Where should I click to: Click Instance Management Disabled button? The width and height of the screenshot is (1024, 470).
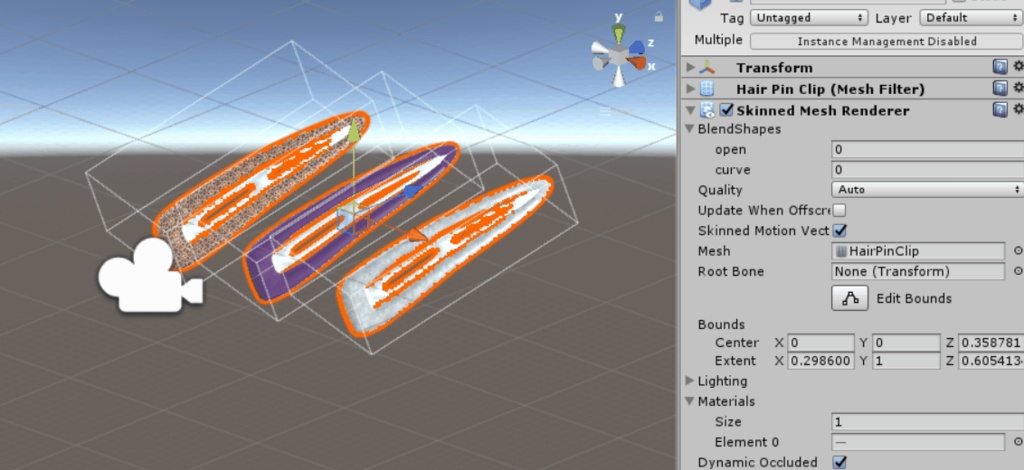click(886, 41)
